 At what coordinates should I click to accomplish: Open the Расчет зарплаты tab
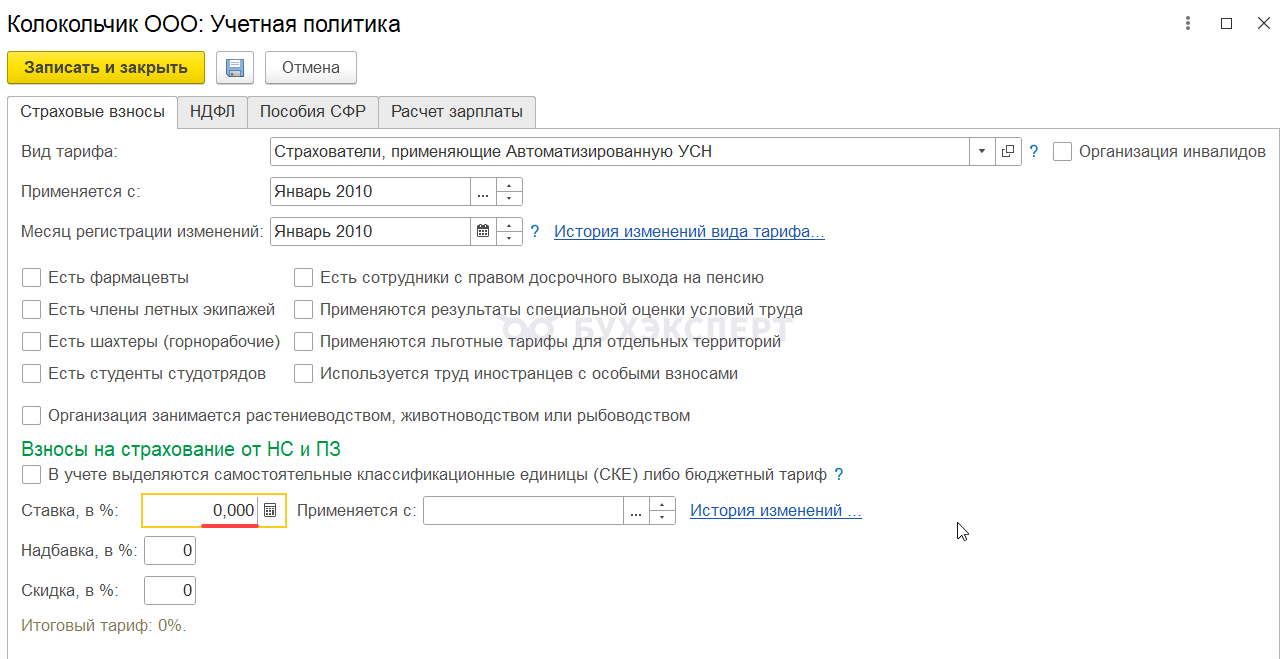[457, 112]
